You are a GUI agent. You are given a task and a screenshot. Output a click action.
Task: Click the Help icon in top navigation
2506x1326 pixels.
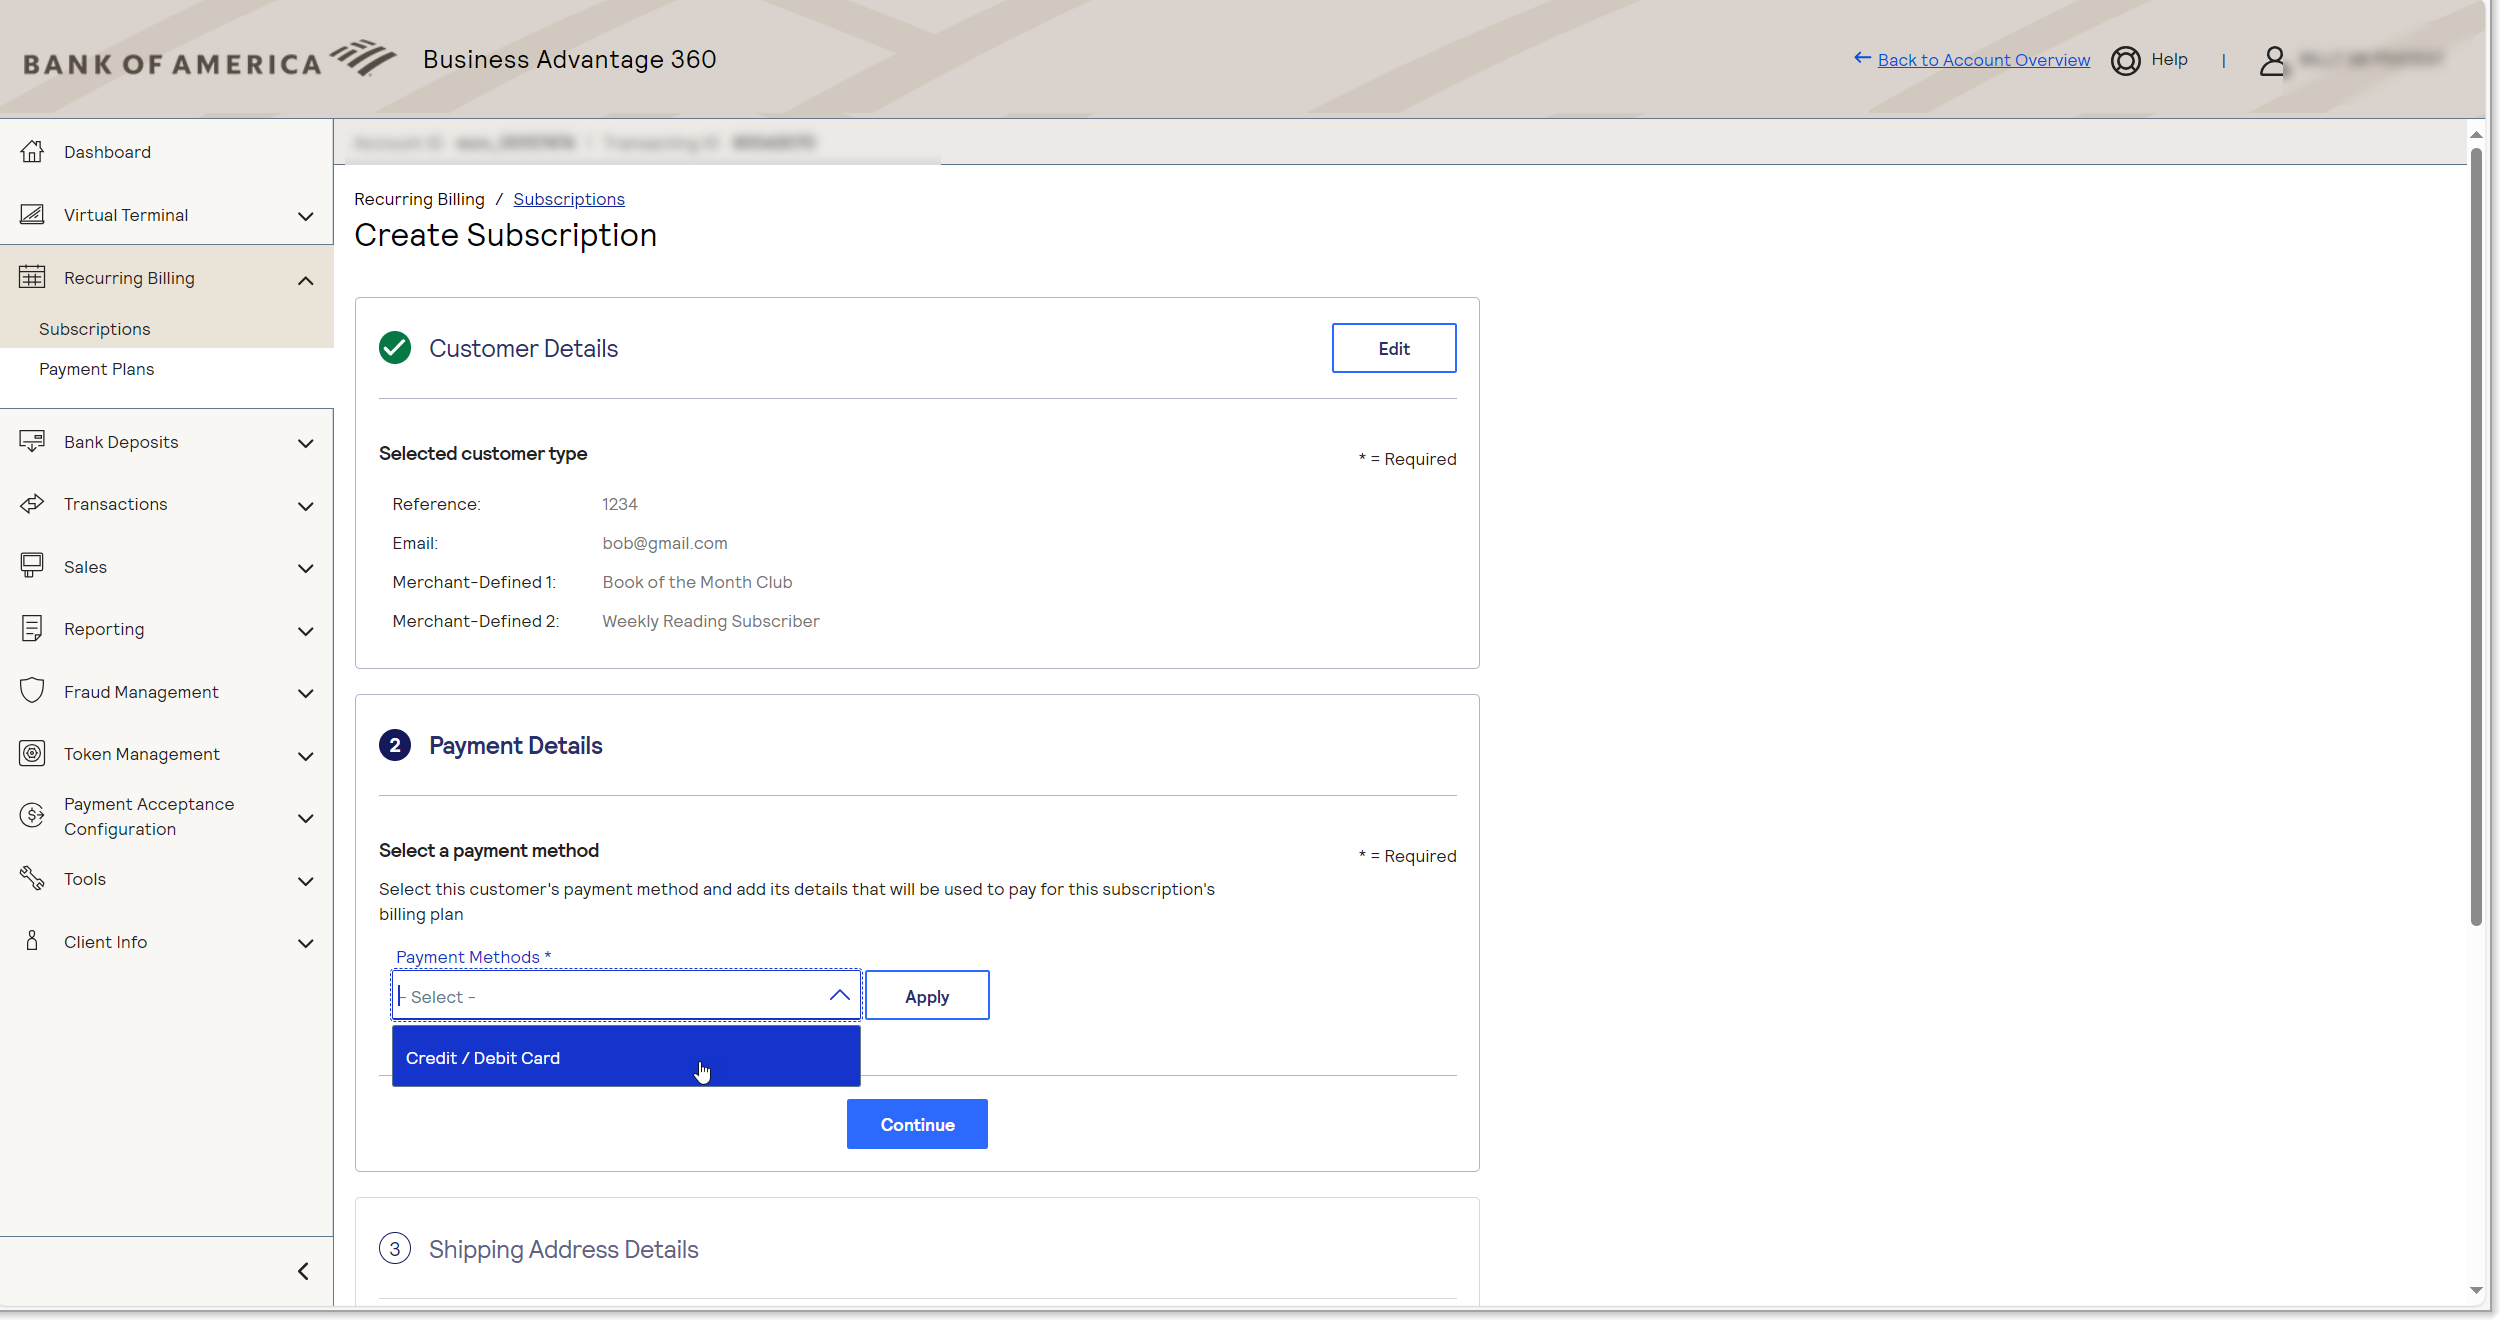(2126, 58)
